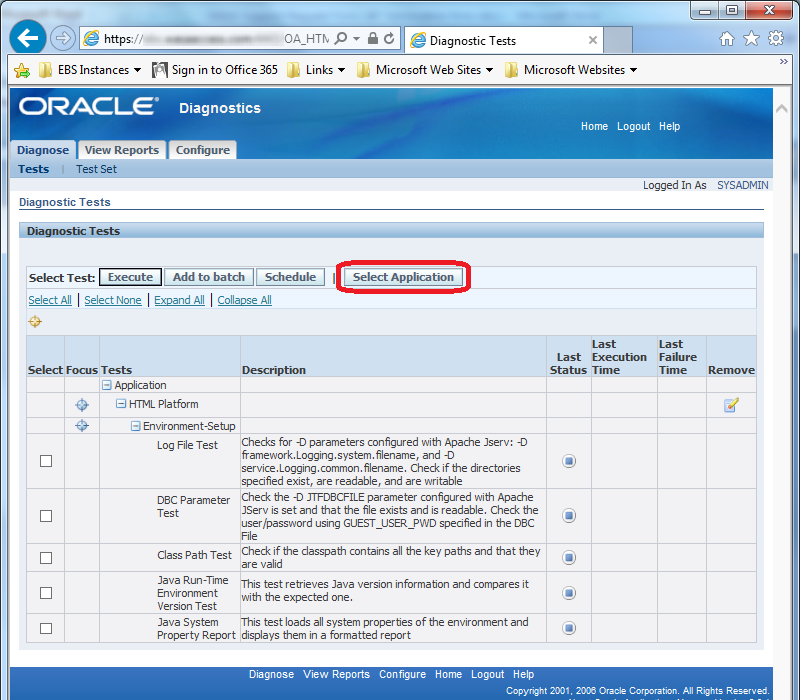Collapse the Application tree node

(x=107, y=385)
